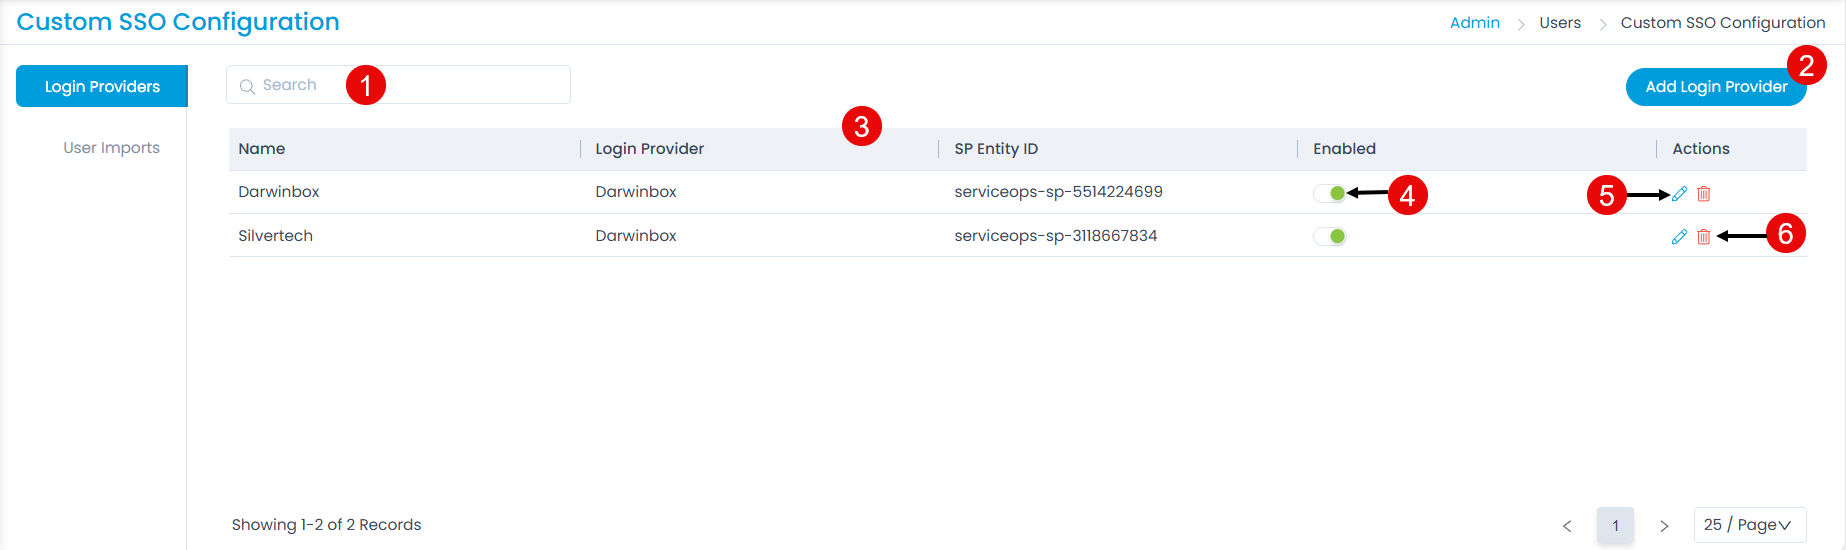Click the Name column header
The image size is (1846, 550).
pos(262,149)
